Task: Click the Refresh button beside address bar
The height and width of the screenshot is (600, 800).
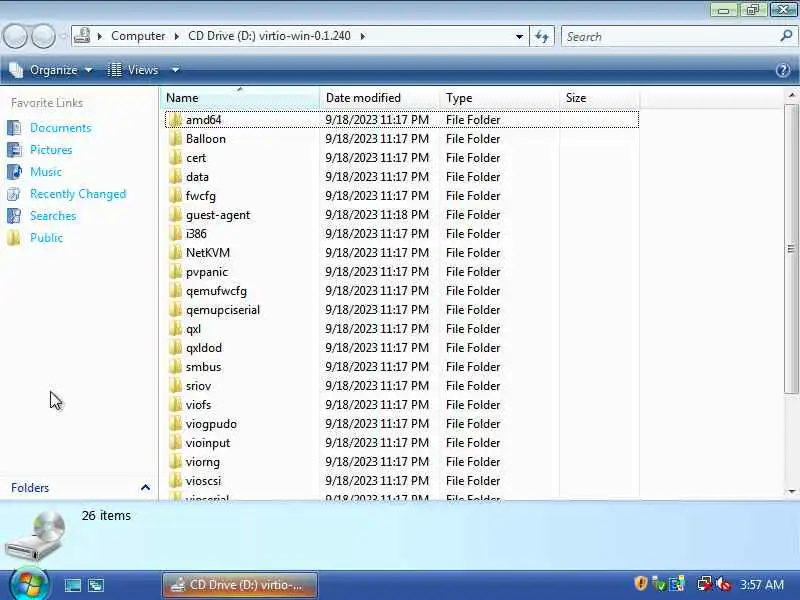Action: click(542, 36)
